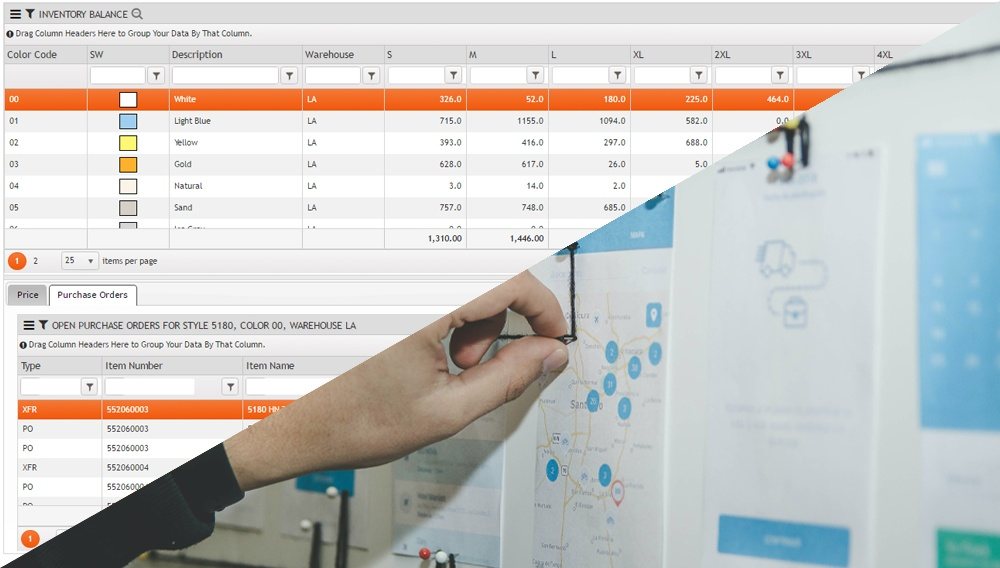This screenshot has width=1000, height=568.
Task: Open the Type column filter icon
Action: pyautogui.click(x=90, y=386)
